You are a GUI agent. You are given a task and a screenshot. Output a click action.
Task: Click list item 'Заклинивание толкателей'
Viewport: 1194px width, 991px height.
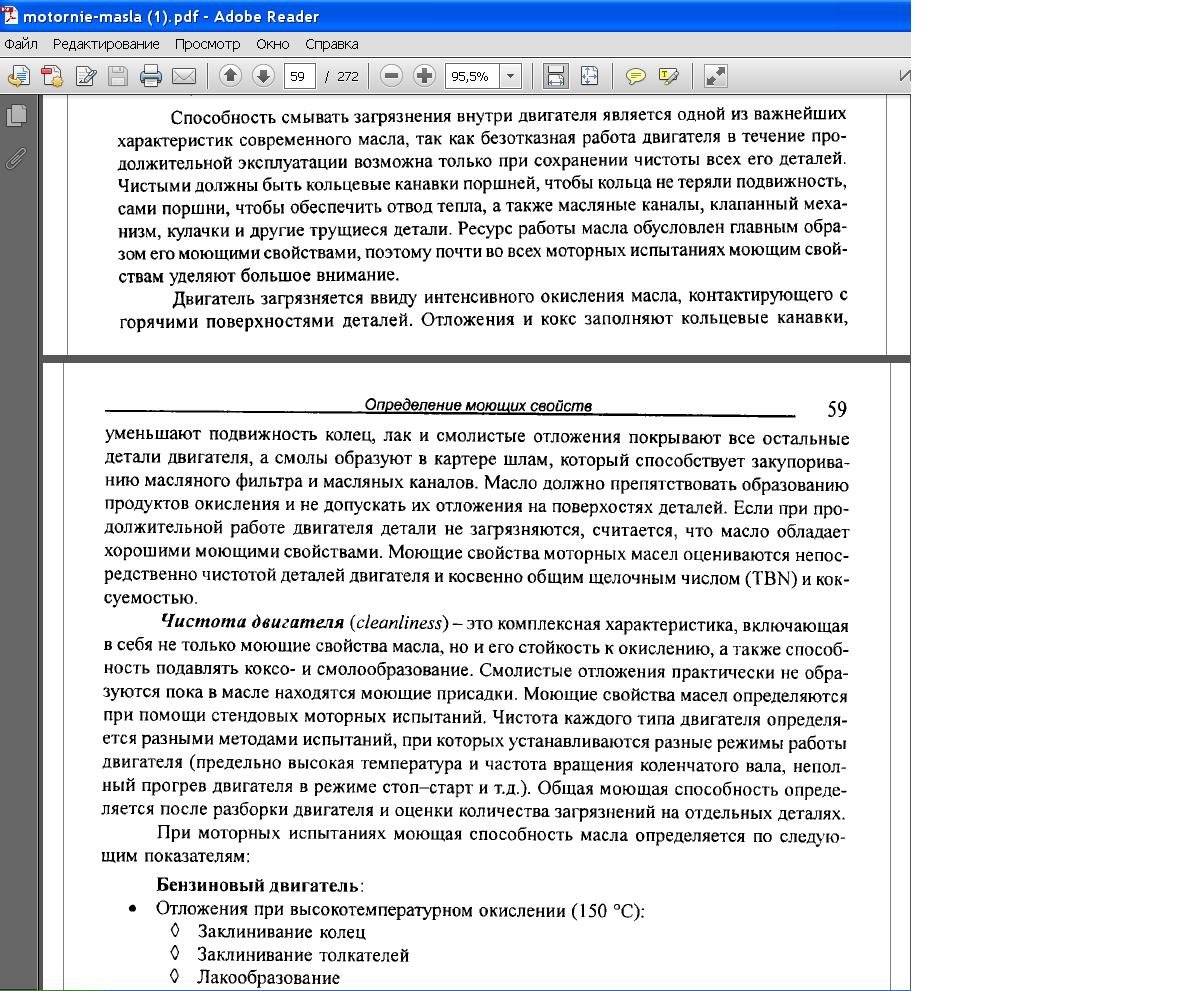point(303,954)
